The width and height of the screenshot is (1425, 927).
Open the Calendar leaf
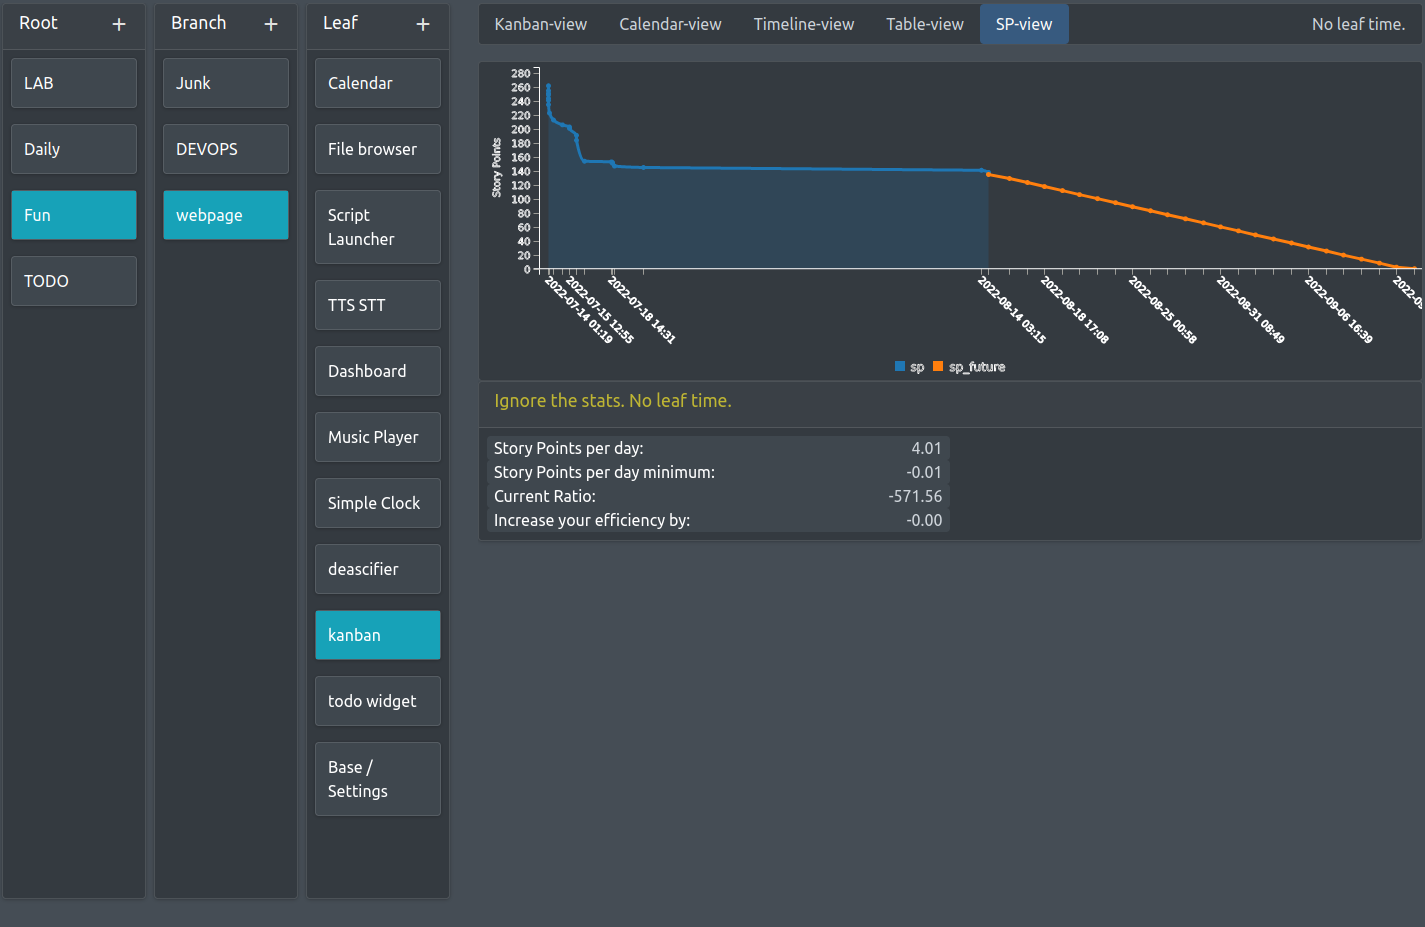[378, 83]
